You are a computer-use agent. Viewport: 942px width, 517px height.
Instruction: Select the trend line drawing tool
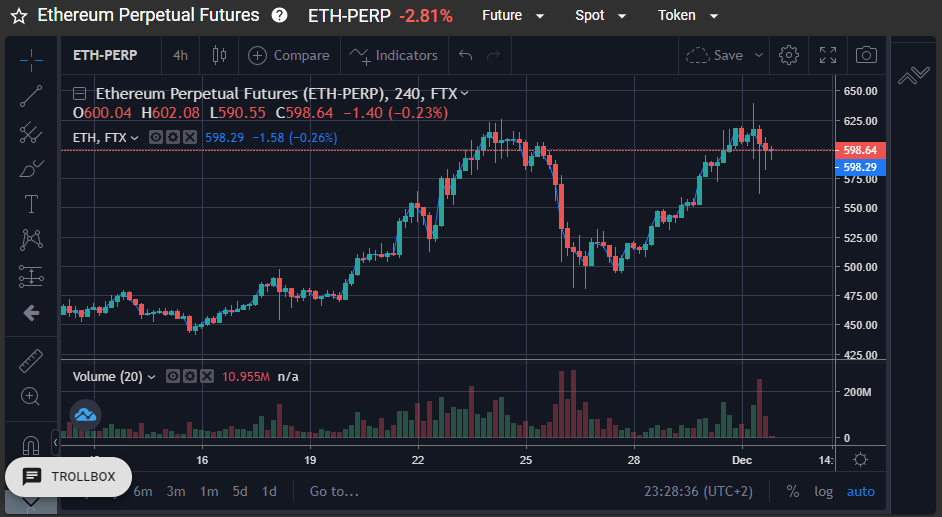31,96
